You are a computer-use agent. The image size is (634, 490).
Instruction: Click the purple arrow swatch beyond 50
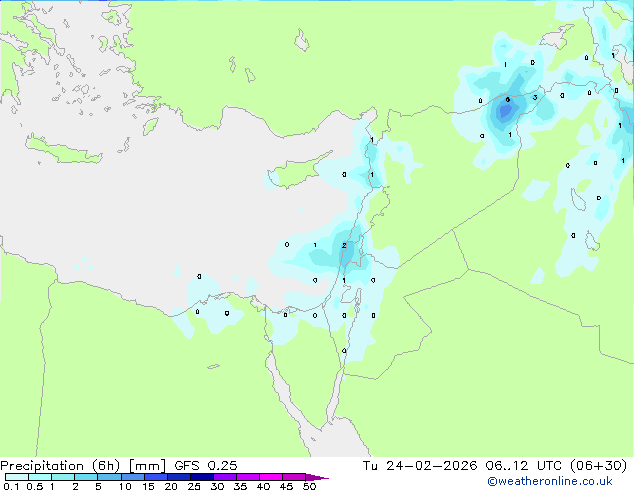(317, 477)
